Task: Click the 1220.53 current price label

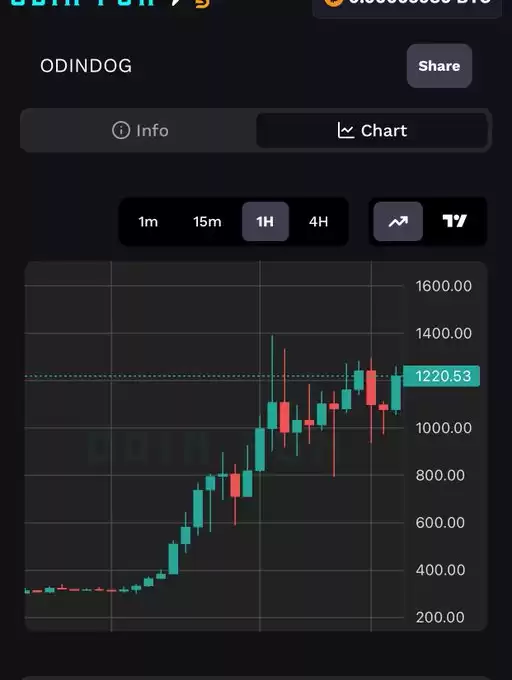Action: (441, 376)
